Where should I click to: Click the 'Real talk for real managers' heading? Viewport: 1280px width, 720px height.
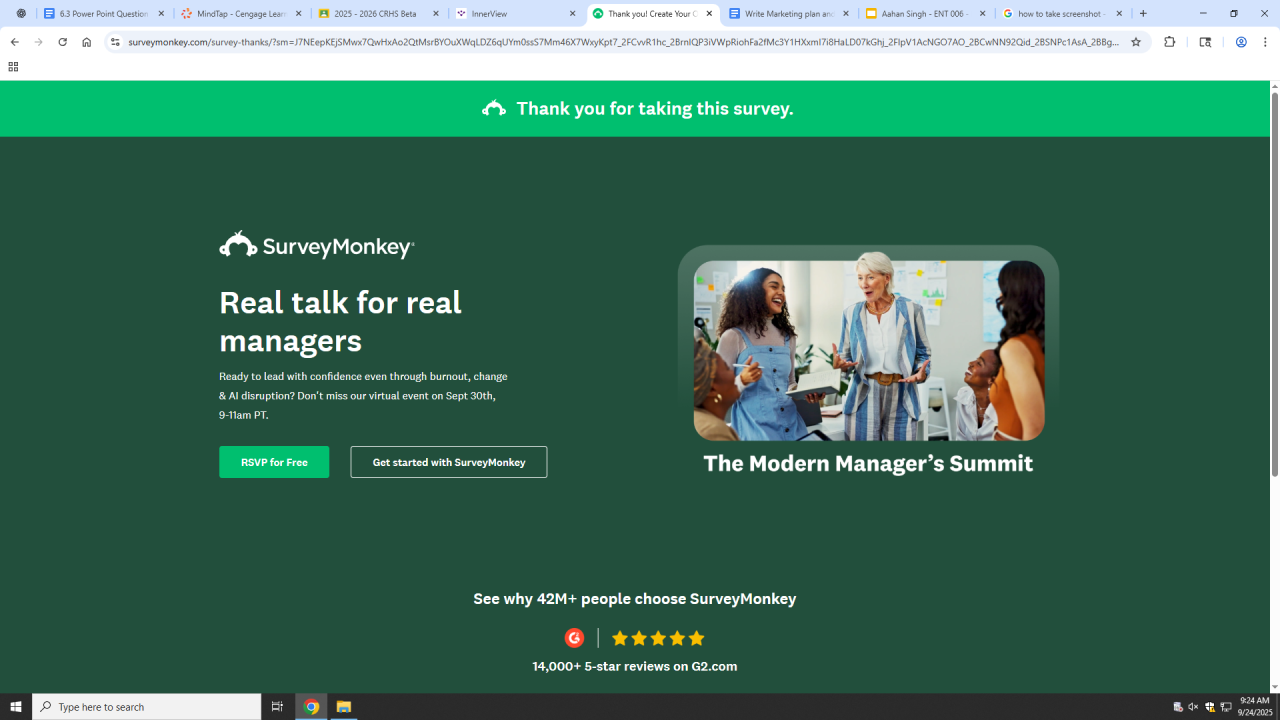coord(340,321)
